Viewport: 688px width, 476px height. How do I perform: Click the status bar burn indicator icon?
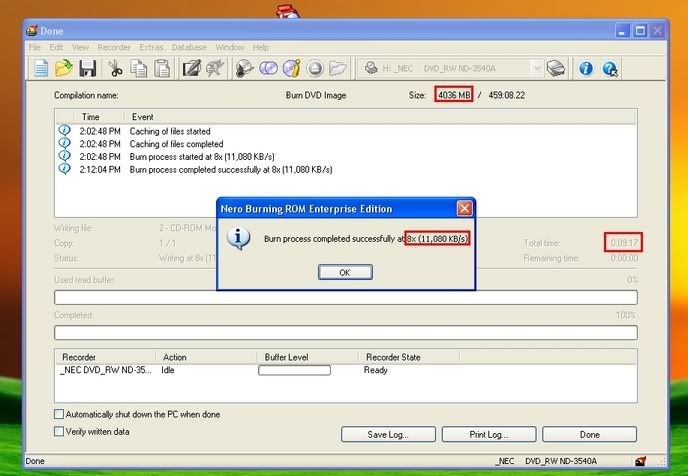(x=640, y=461)
